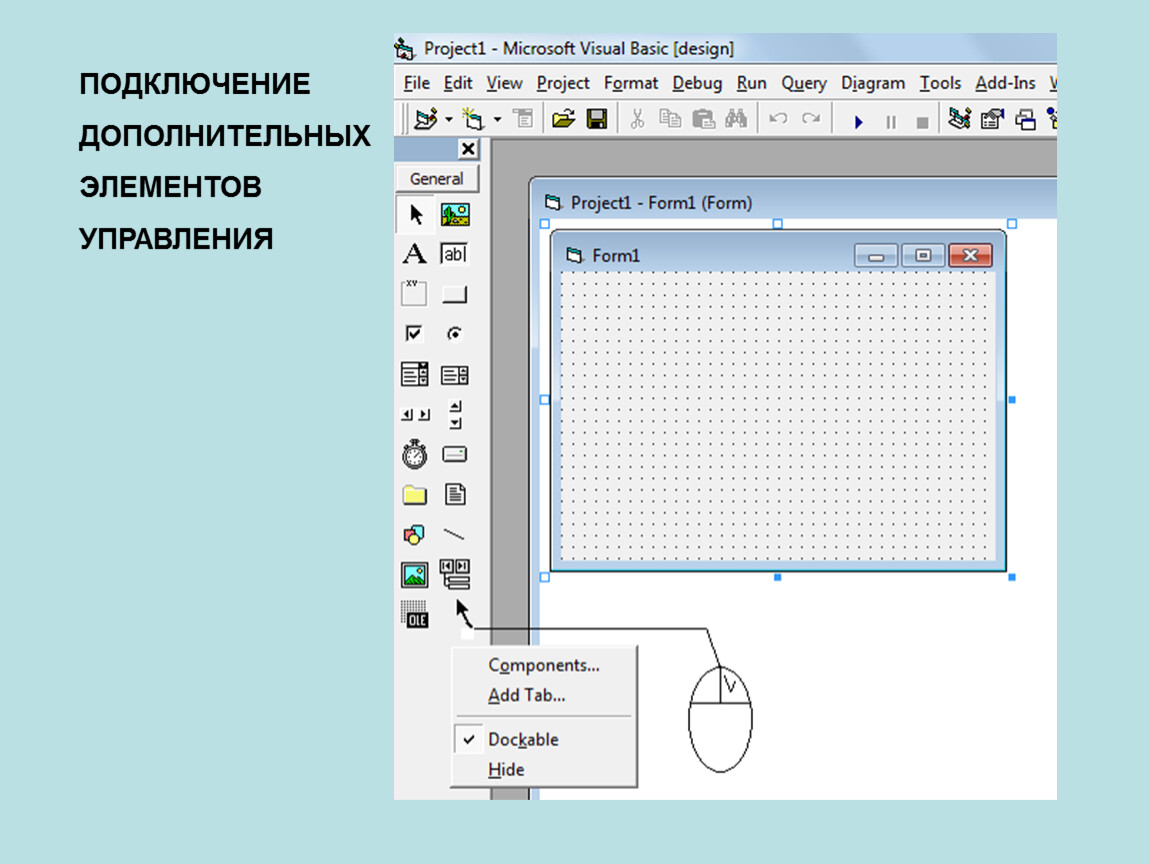Select the OptionButton control tool
The height and width of the screenshot is (864, 1150).
455,334
